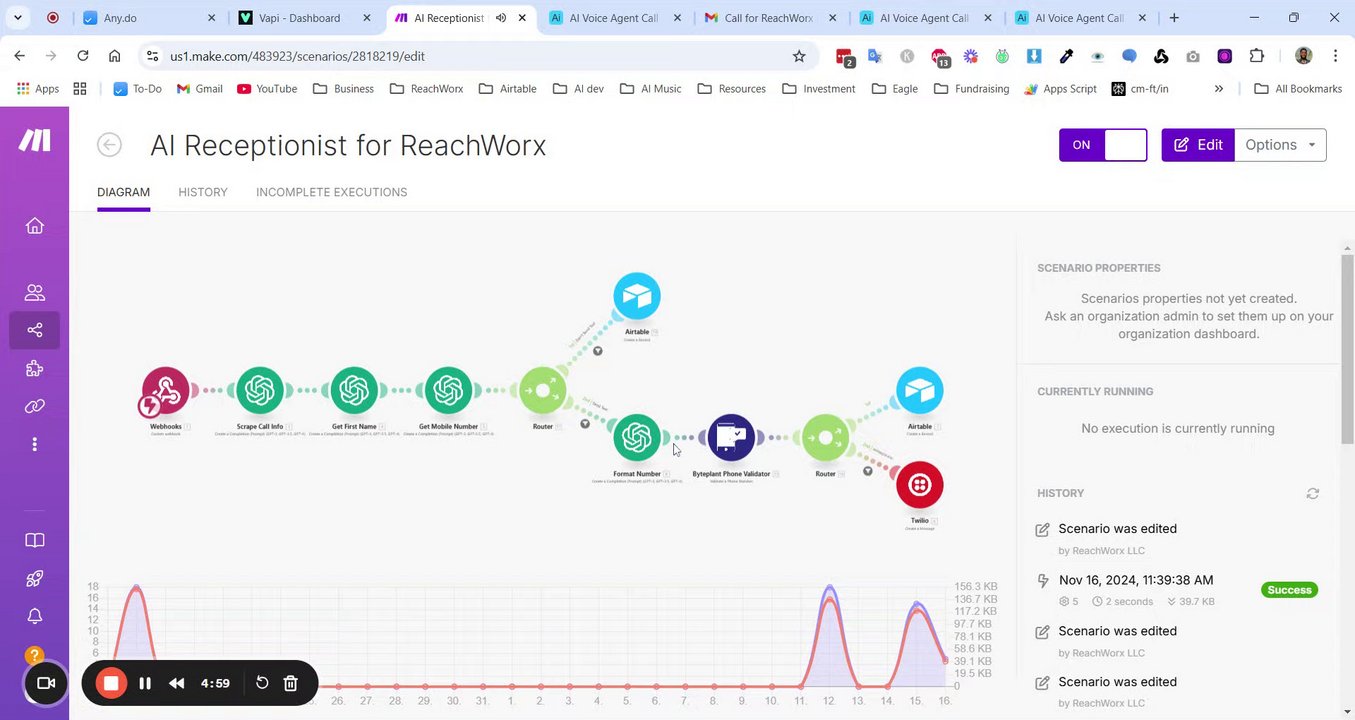Screen dimensions: 1355x720
Task: Open the Format Number OpenAI module
Action: [x=637, y=438]
